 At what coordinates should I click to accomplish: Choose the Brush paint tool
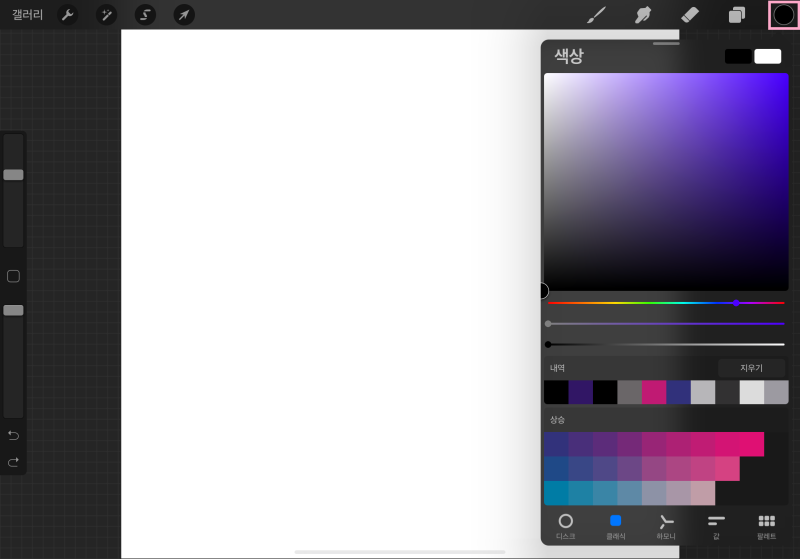click(596, 15)
